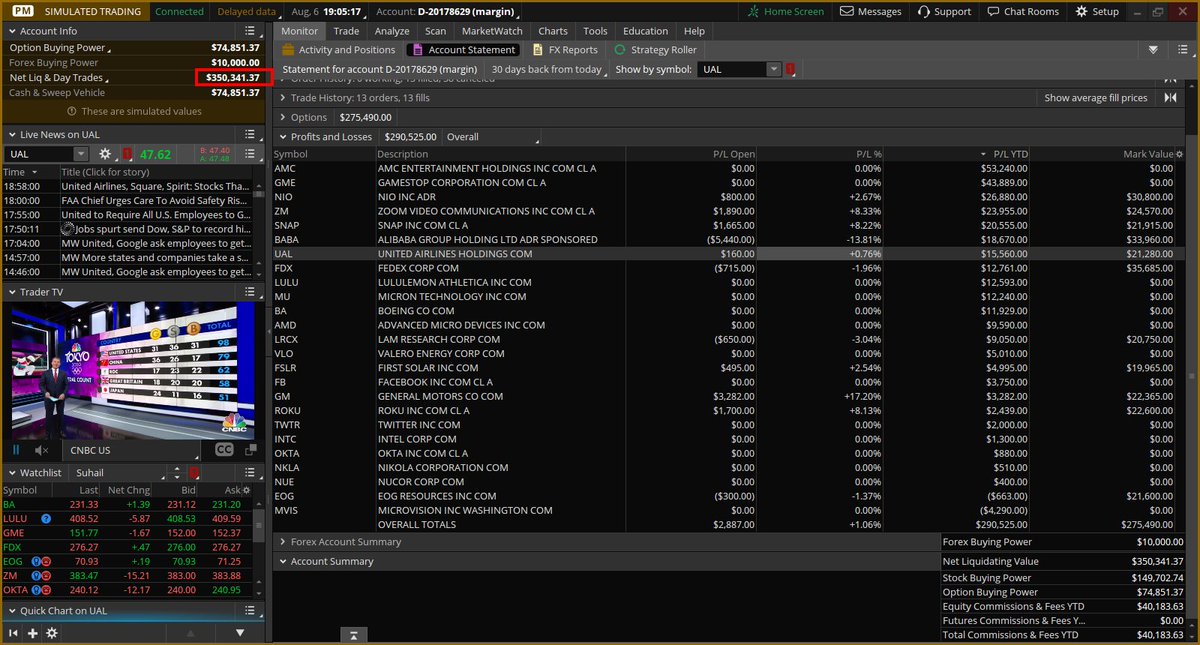The image size is (1200, 645).
Task: Switch to the Scan tab
Action: [x=435, y=31]
